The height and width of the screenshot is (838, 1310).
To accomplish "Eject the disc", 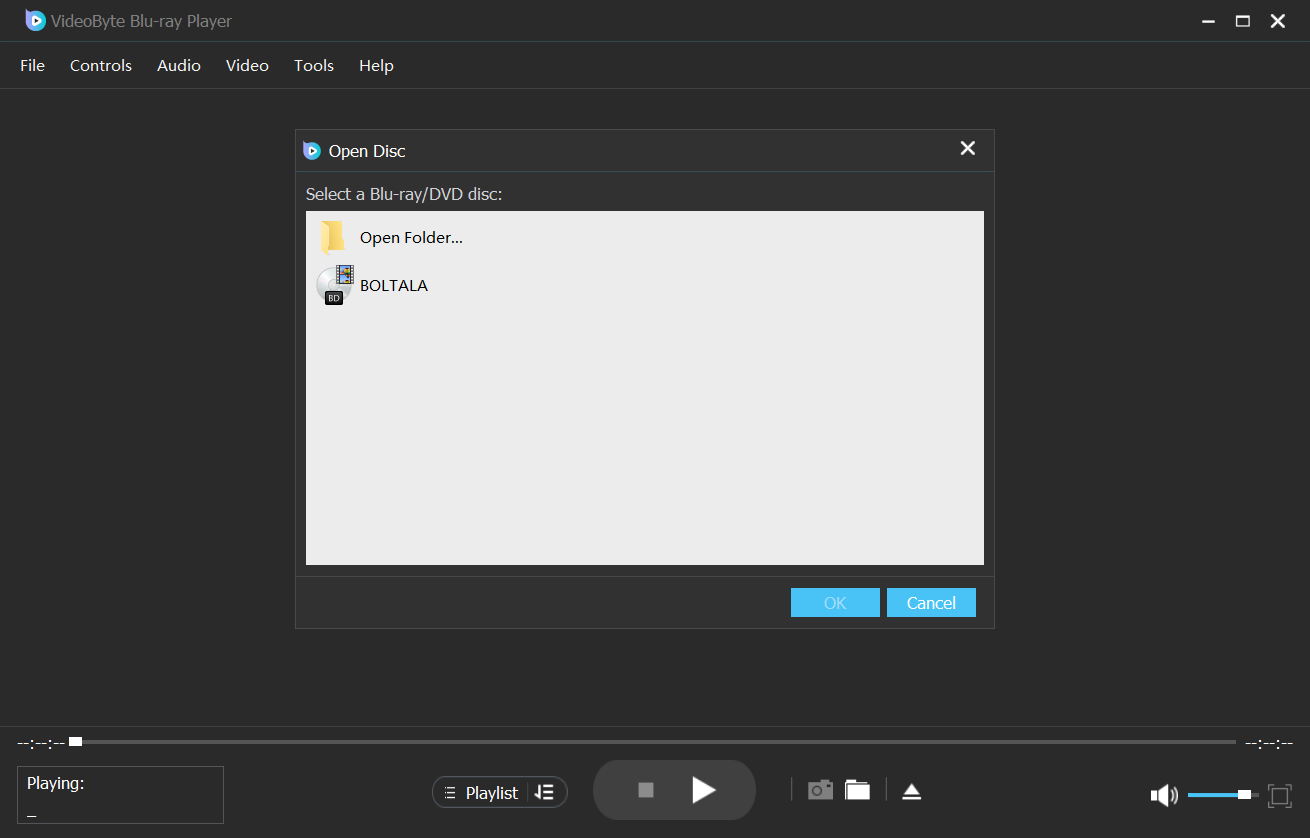I will [x=911, y=790].
